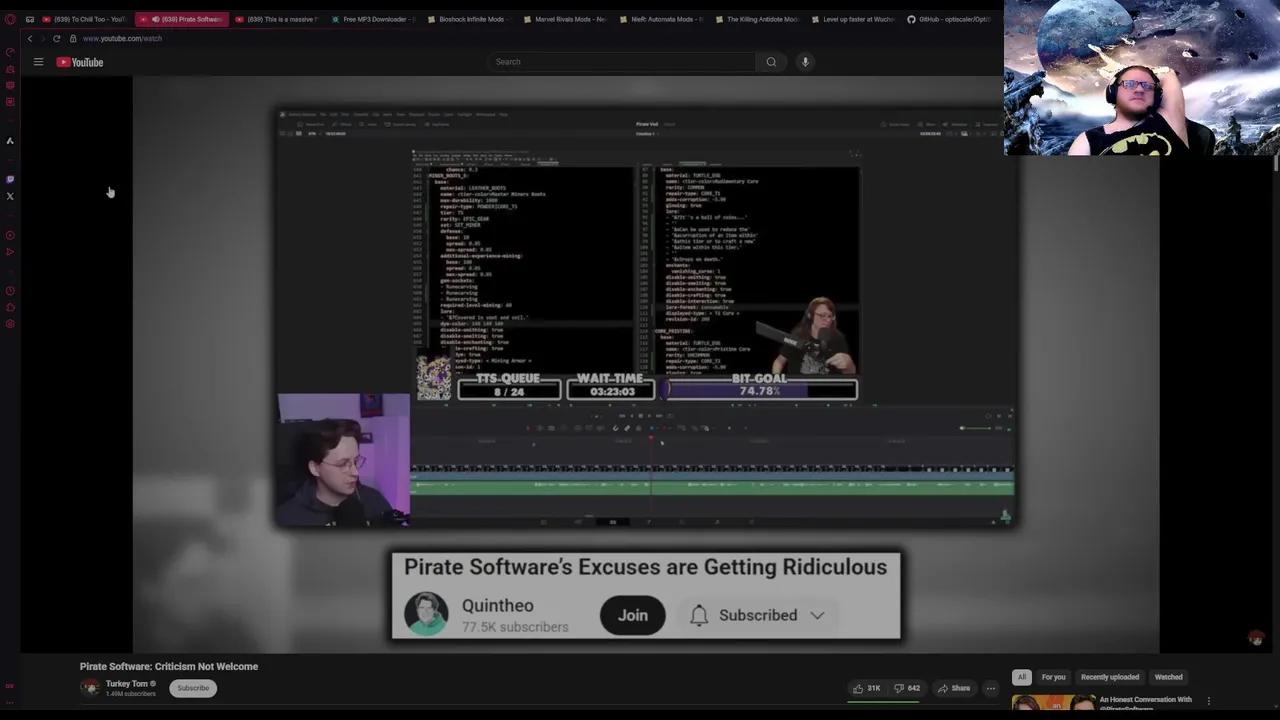The height and width of the screenshot is (720, 1280).
Task: Switch to the Pirate Software tab
Action: coord(181,19)
